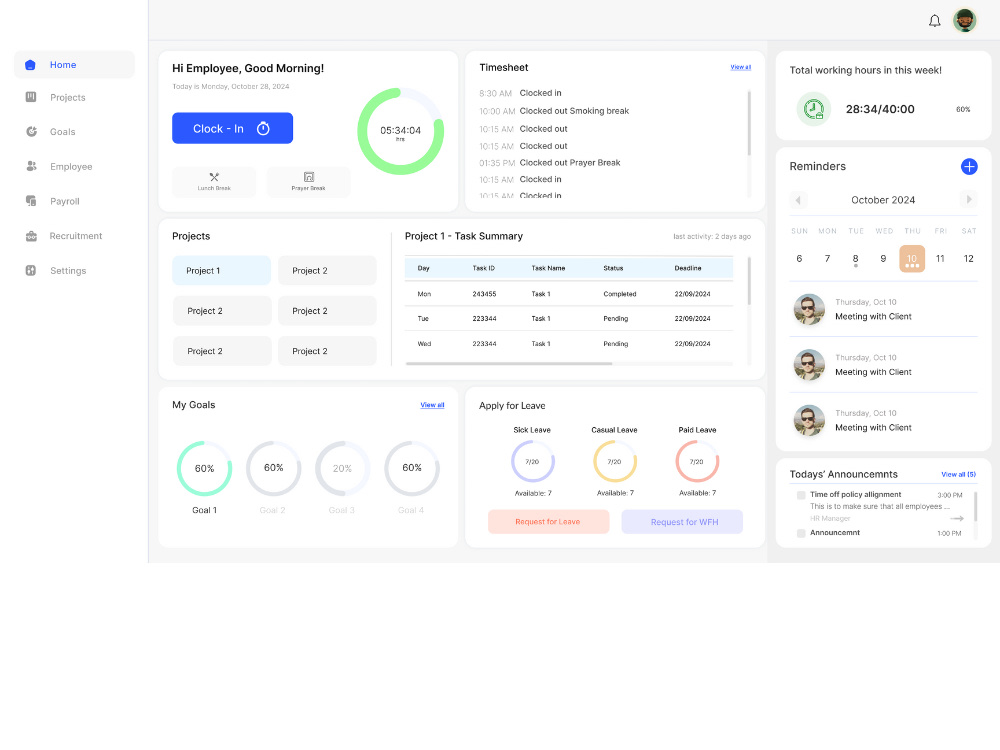1000x750 pixels.
Task: Open the arrow on Time off policy announcement
Action: point(957,518)
